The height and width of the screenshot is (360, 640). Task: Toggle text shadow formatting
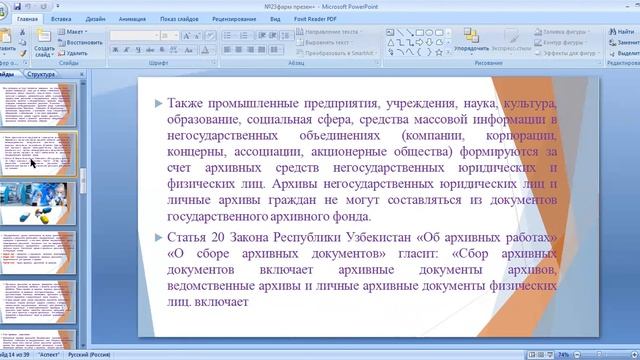coord(162,50)
